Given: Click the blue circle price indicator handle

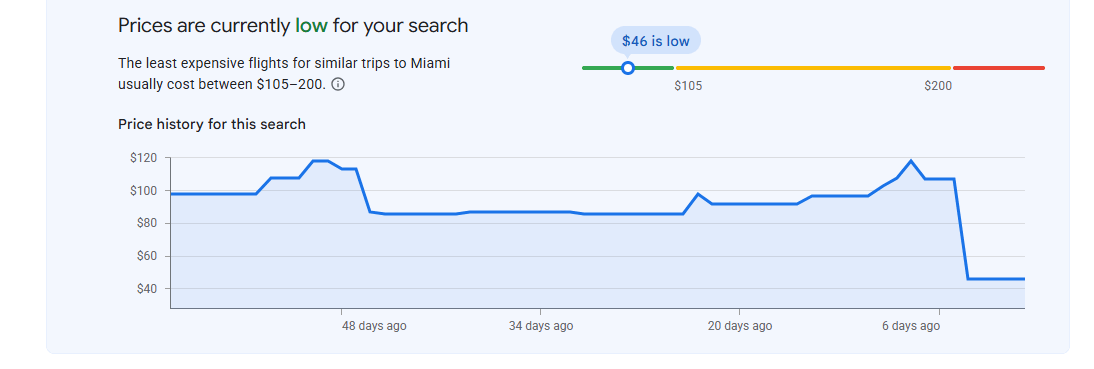Looking at the screenshot, I should pyautogui.click(x=628, y=68).
